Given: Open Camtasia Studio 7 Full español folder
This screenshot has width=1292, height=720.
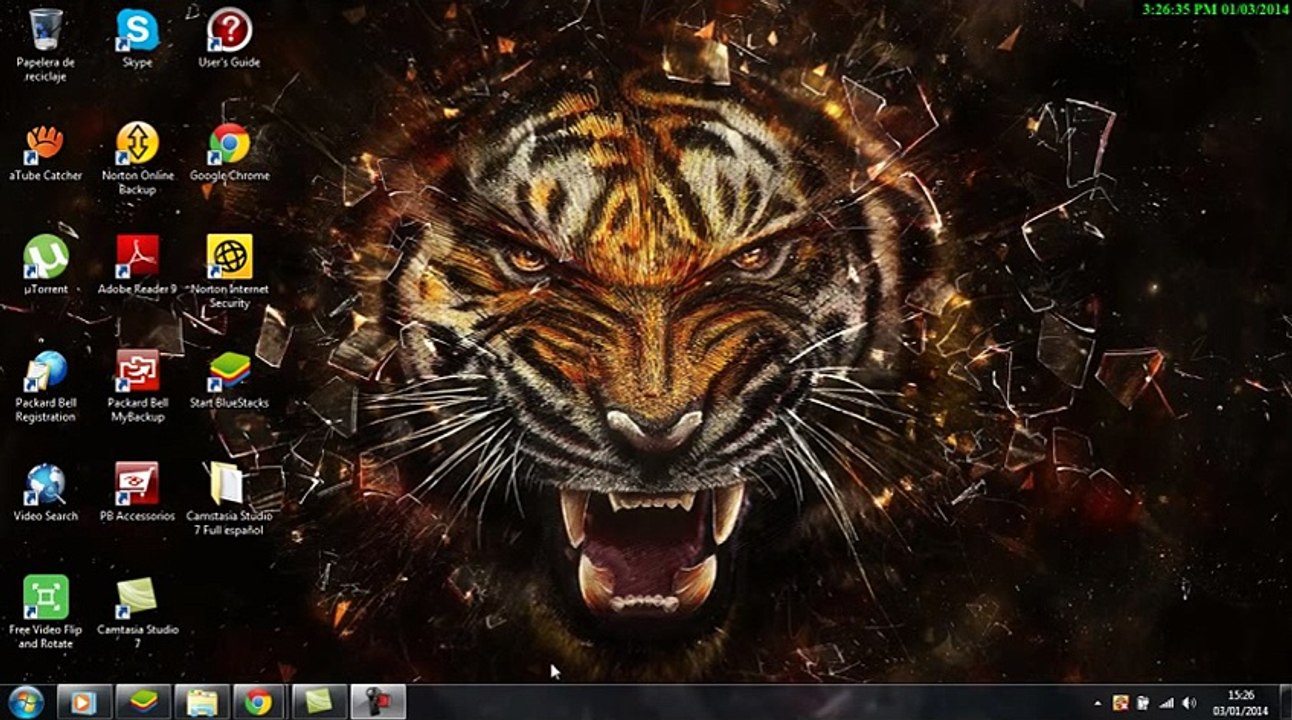Looking at the screenshot, I should [x=229, y=499].
